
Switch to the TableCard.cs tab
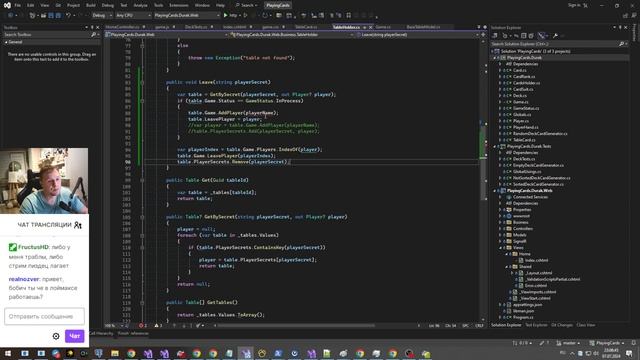(x=306, y=27)
